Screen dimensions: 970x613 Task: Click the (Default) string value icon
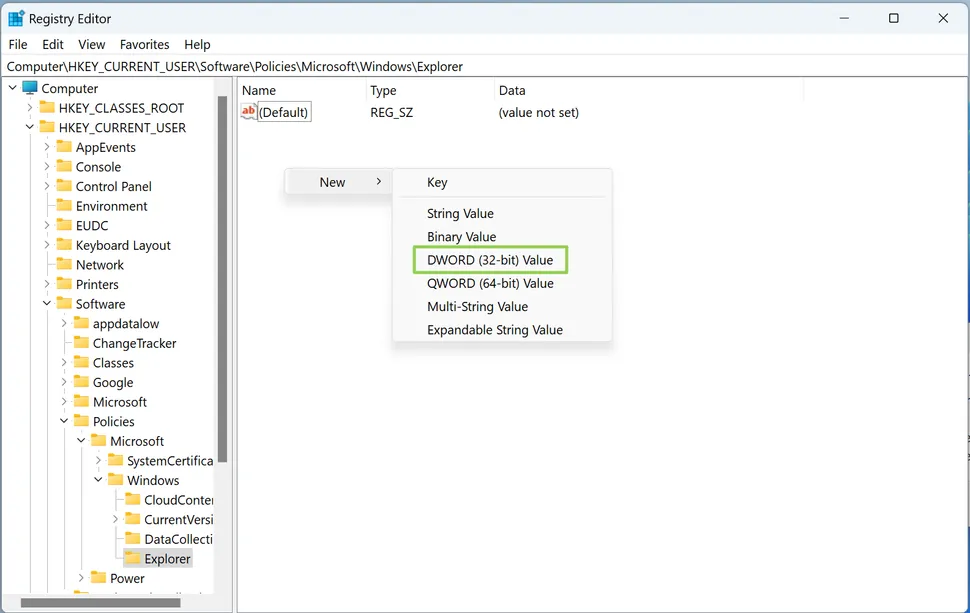pos(249,112)
